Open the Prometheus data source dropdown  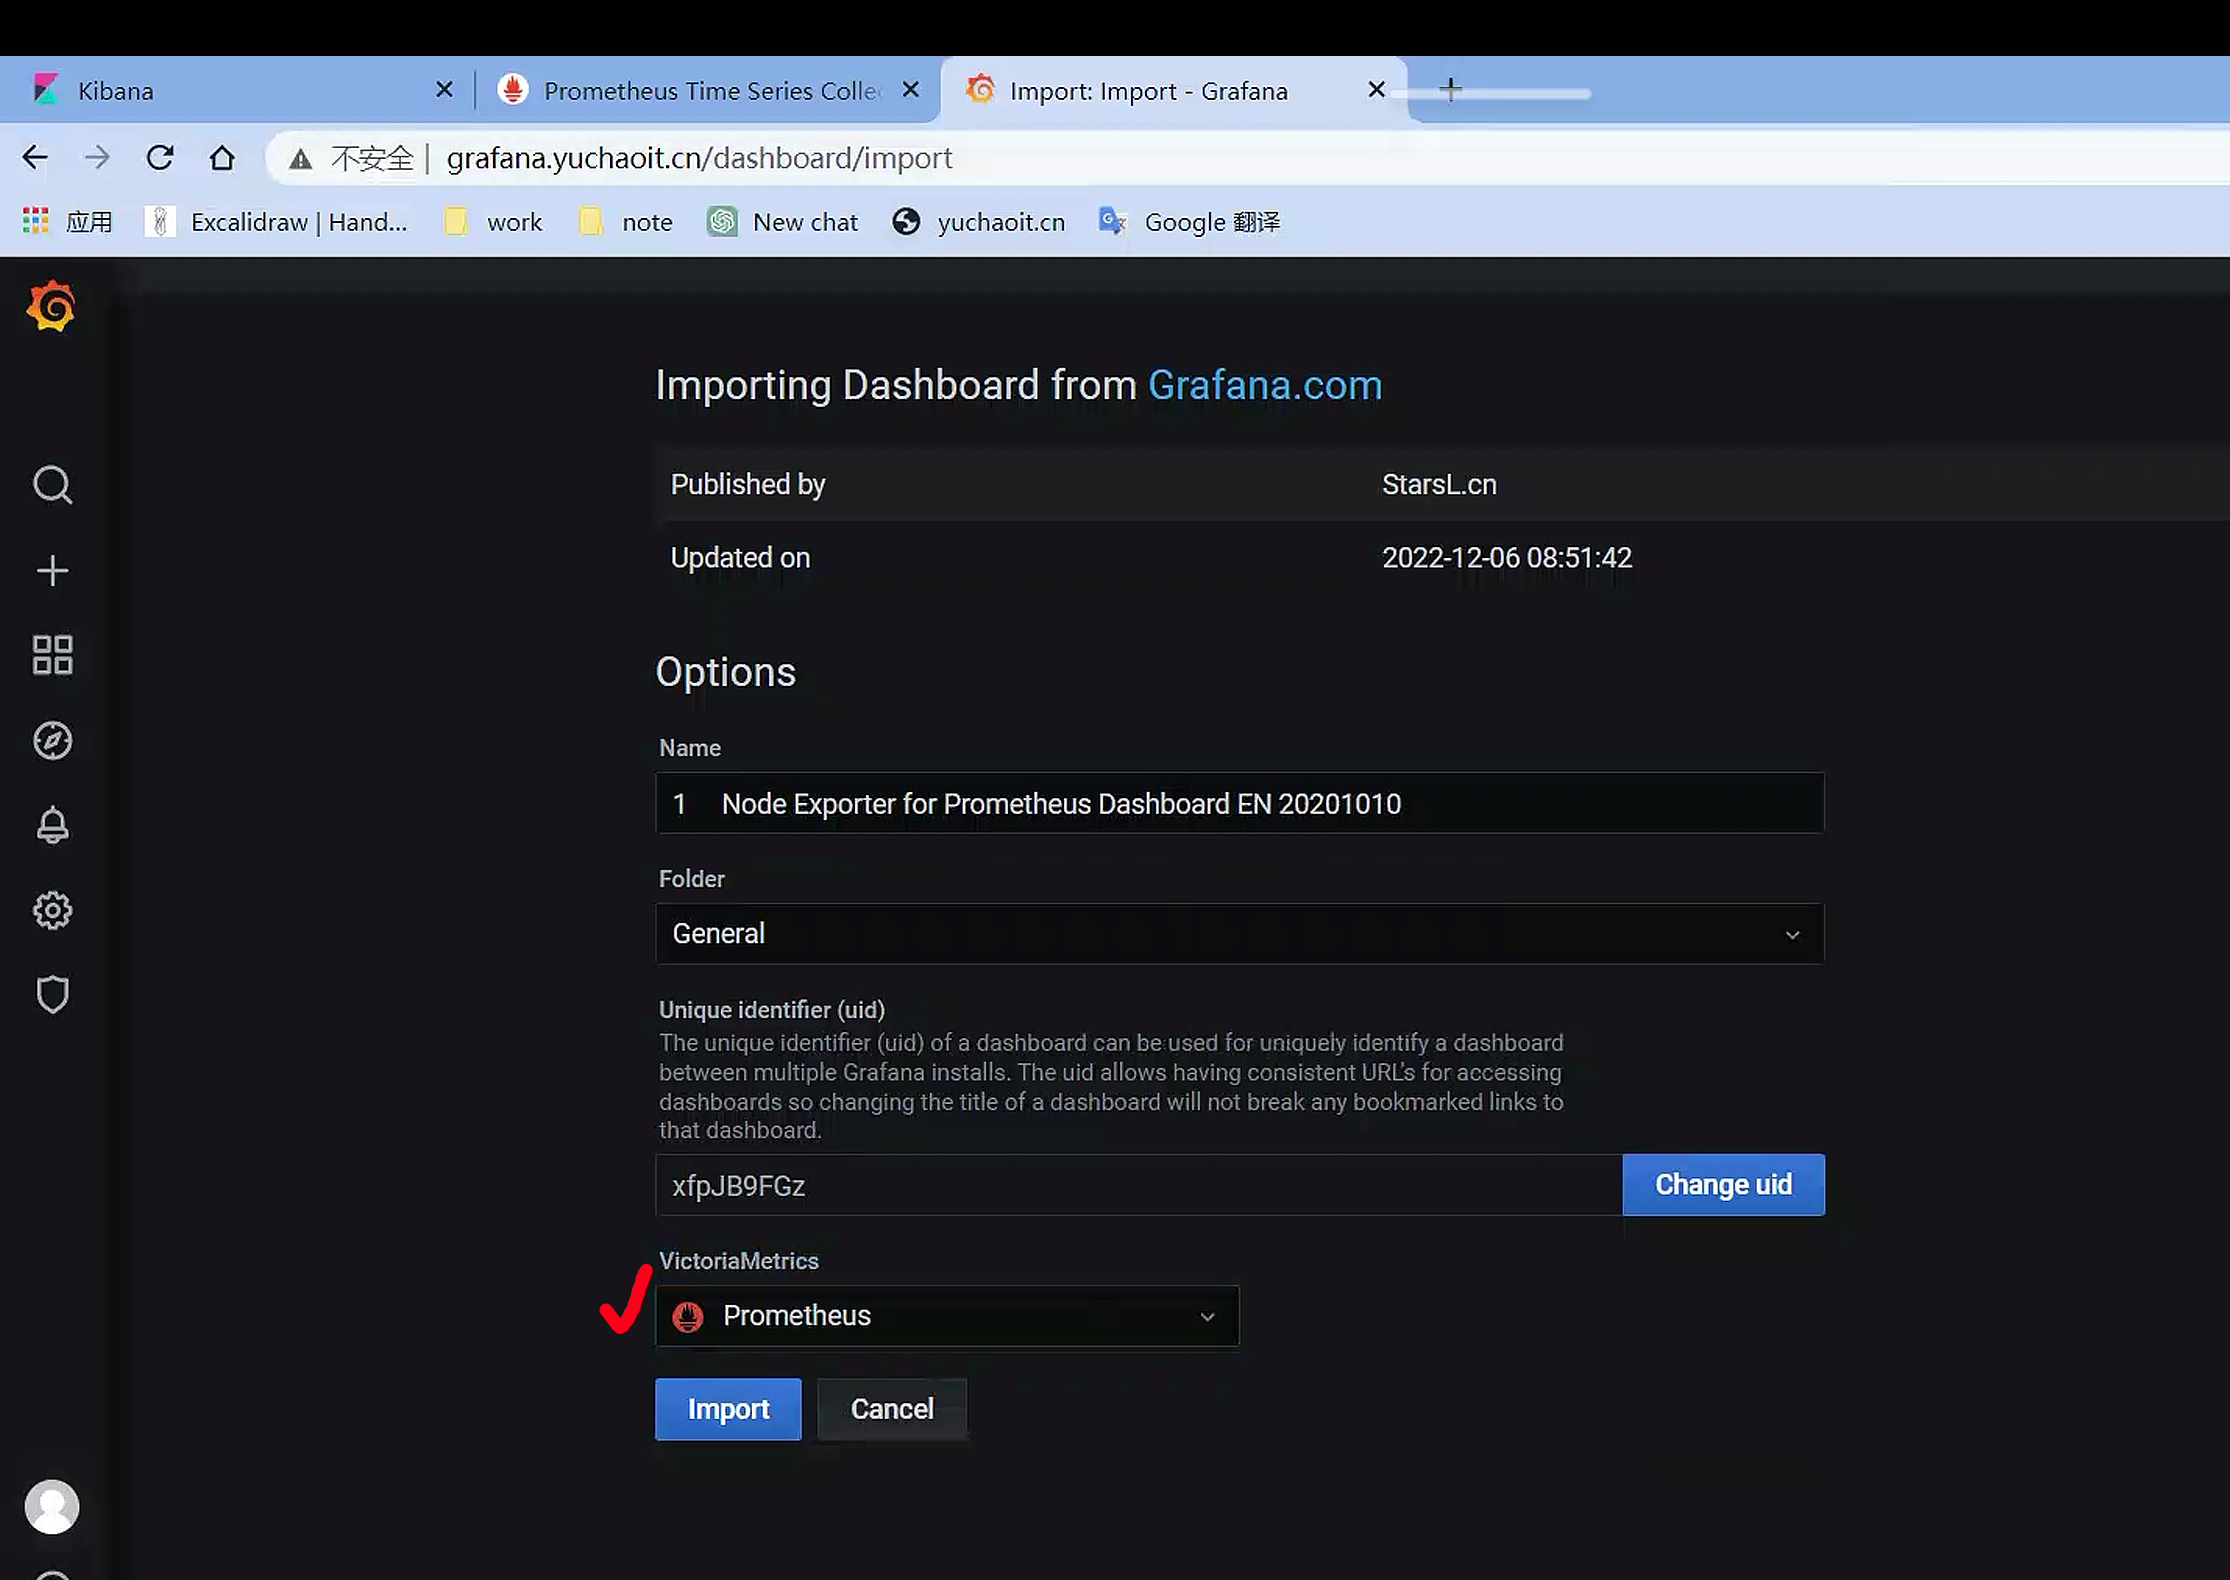[x=946, y=1316]
